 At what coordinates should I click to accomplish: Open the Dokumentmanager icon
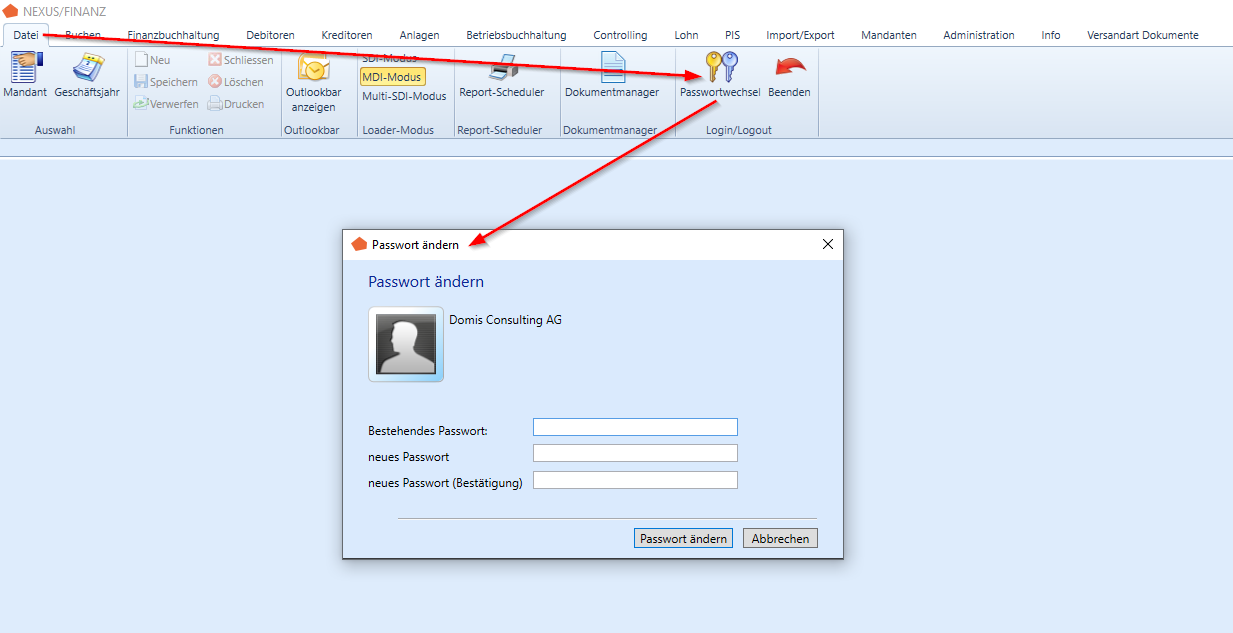612,67
